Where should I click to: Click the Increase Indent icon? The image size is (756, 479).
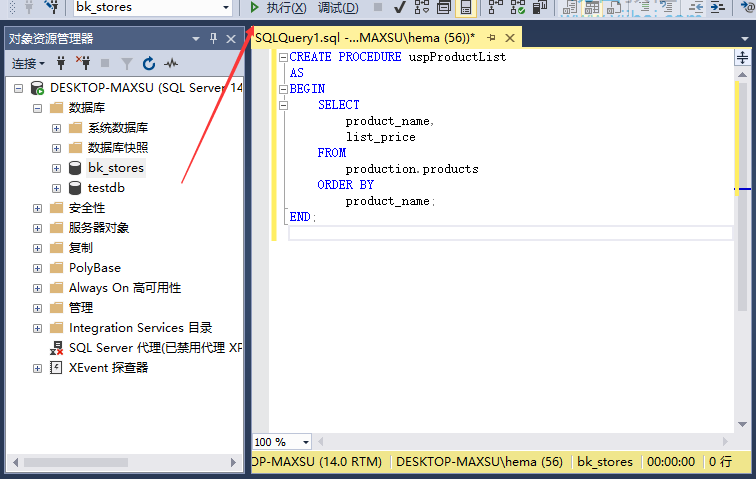coord(717,7)
